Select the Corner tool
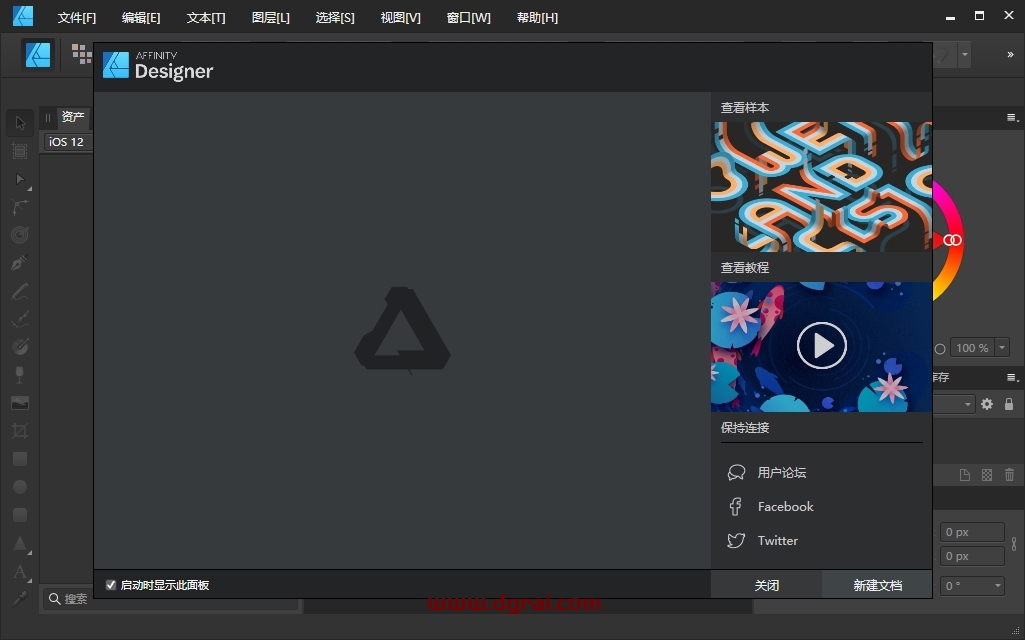Image resolution: width=1025 pixels, height=640 pixels. [x=20, y=207]
